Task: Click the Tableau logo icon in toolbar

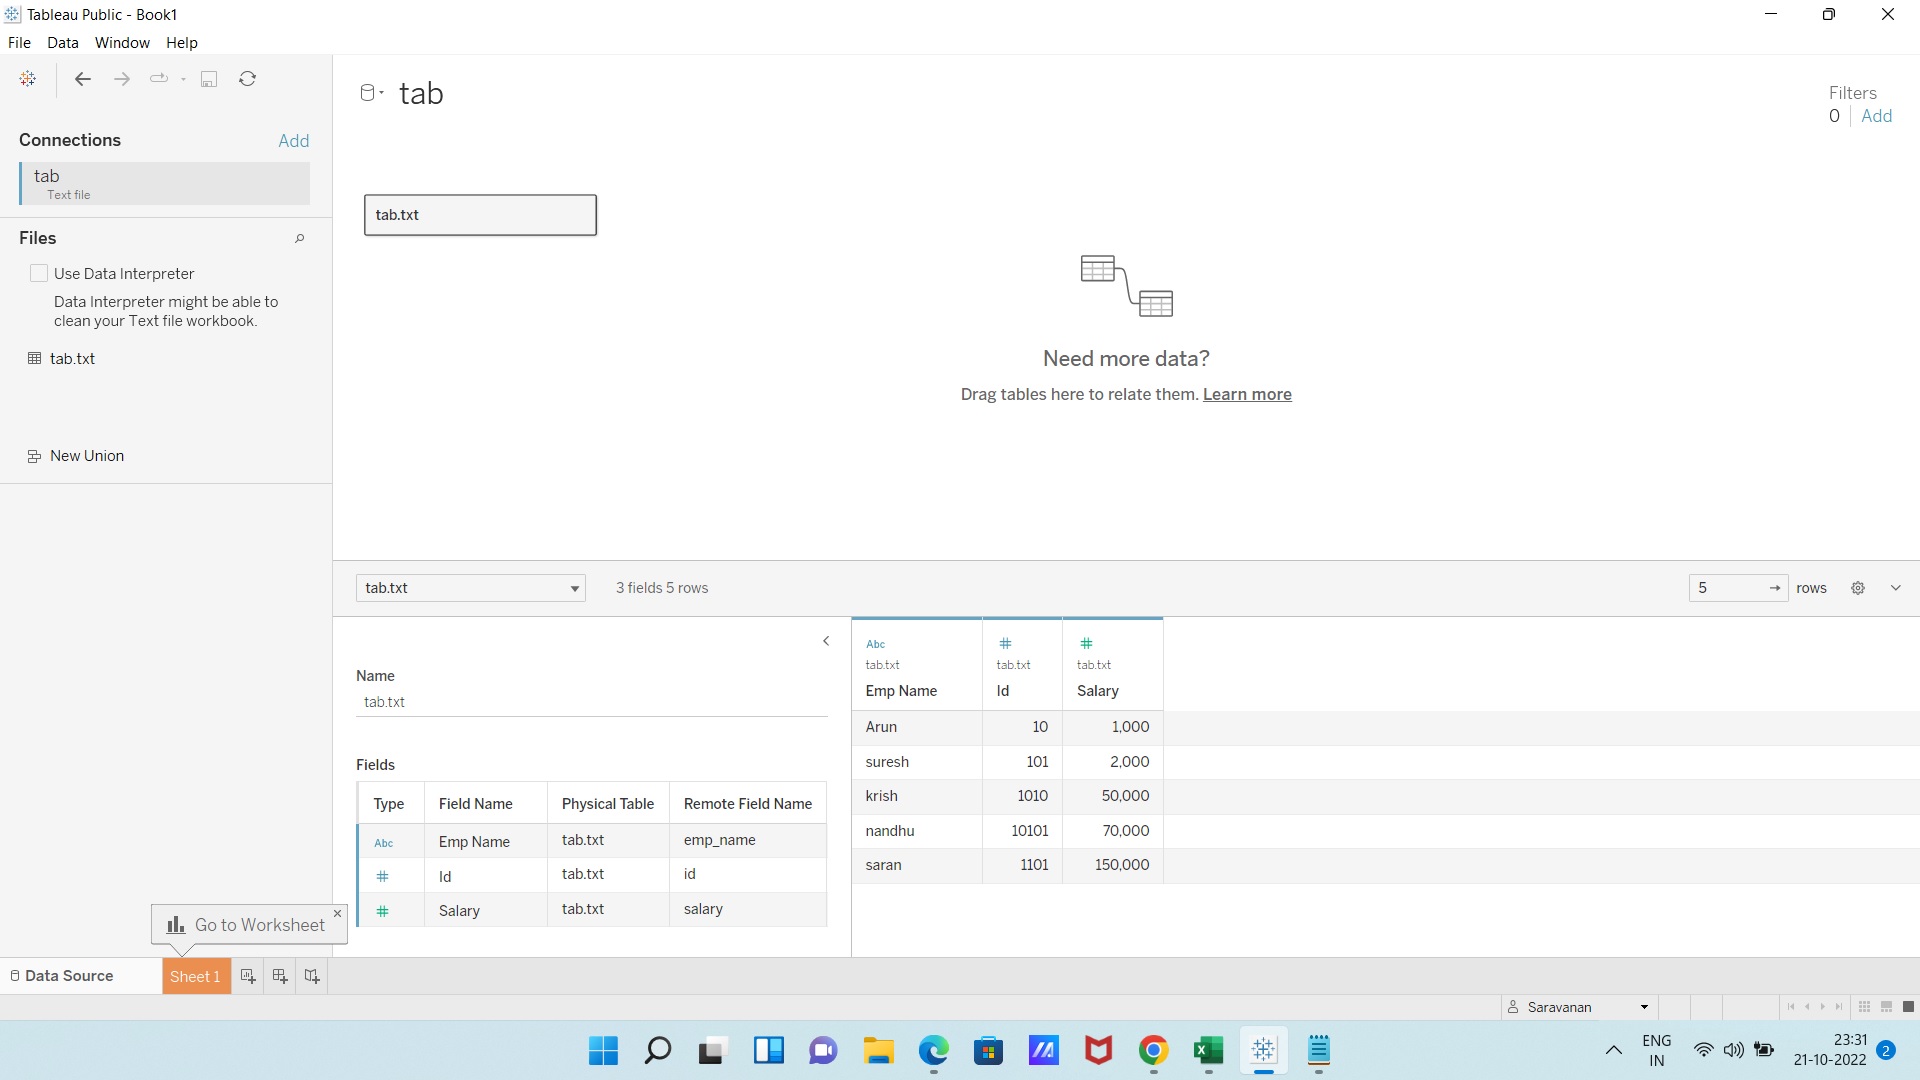Action: click(27, 79)
